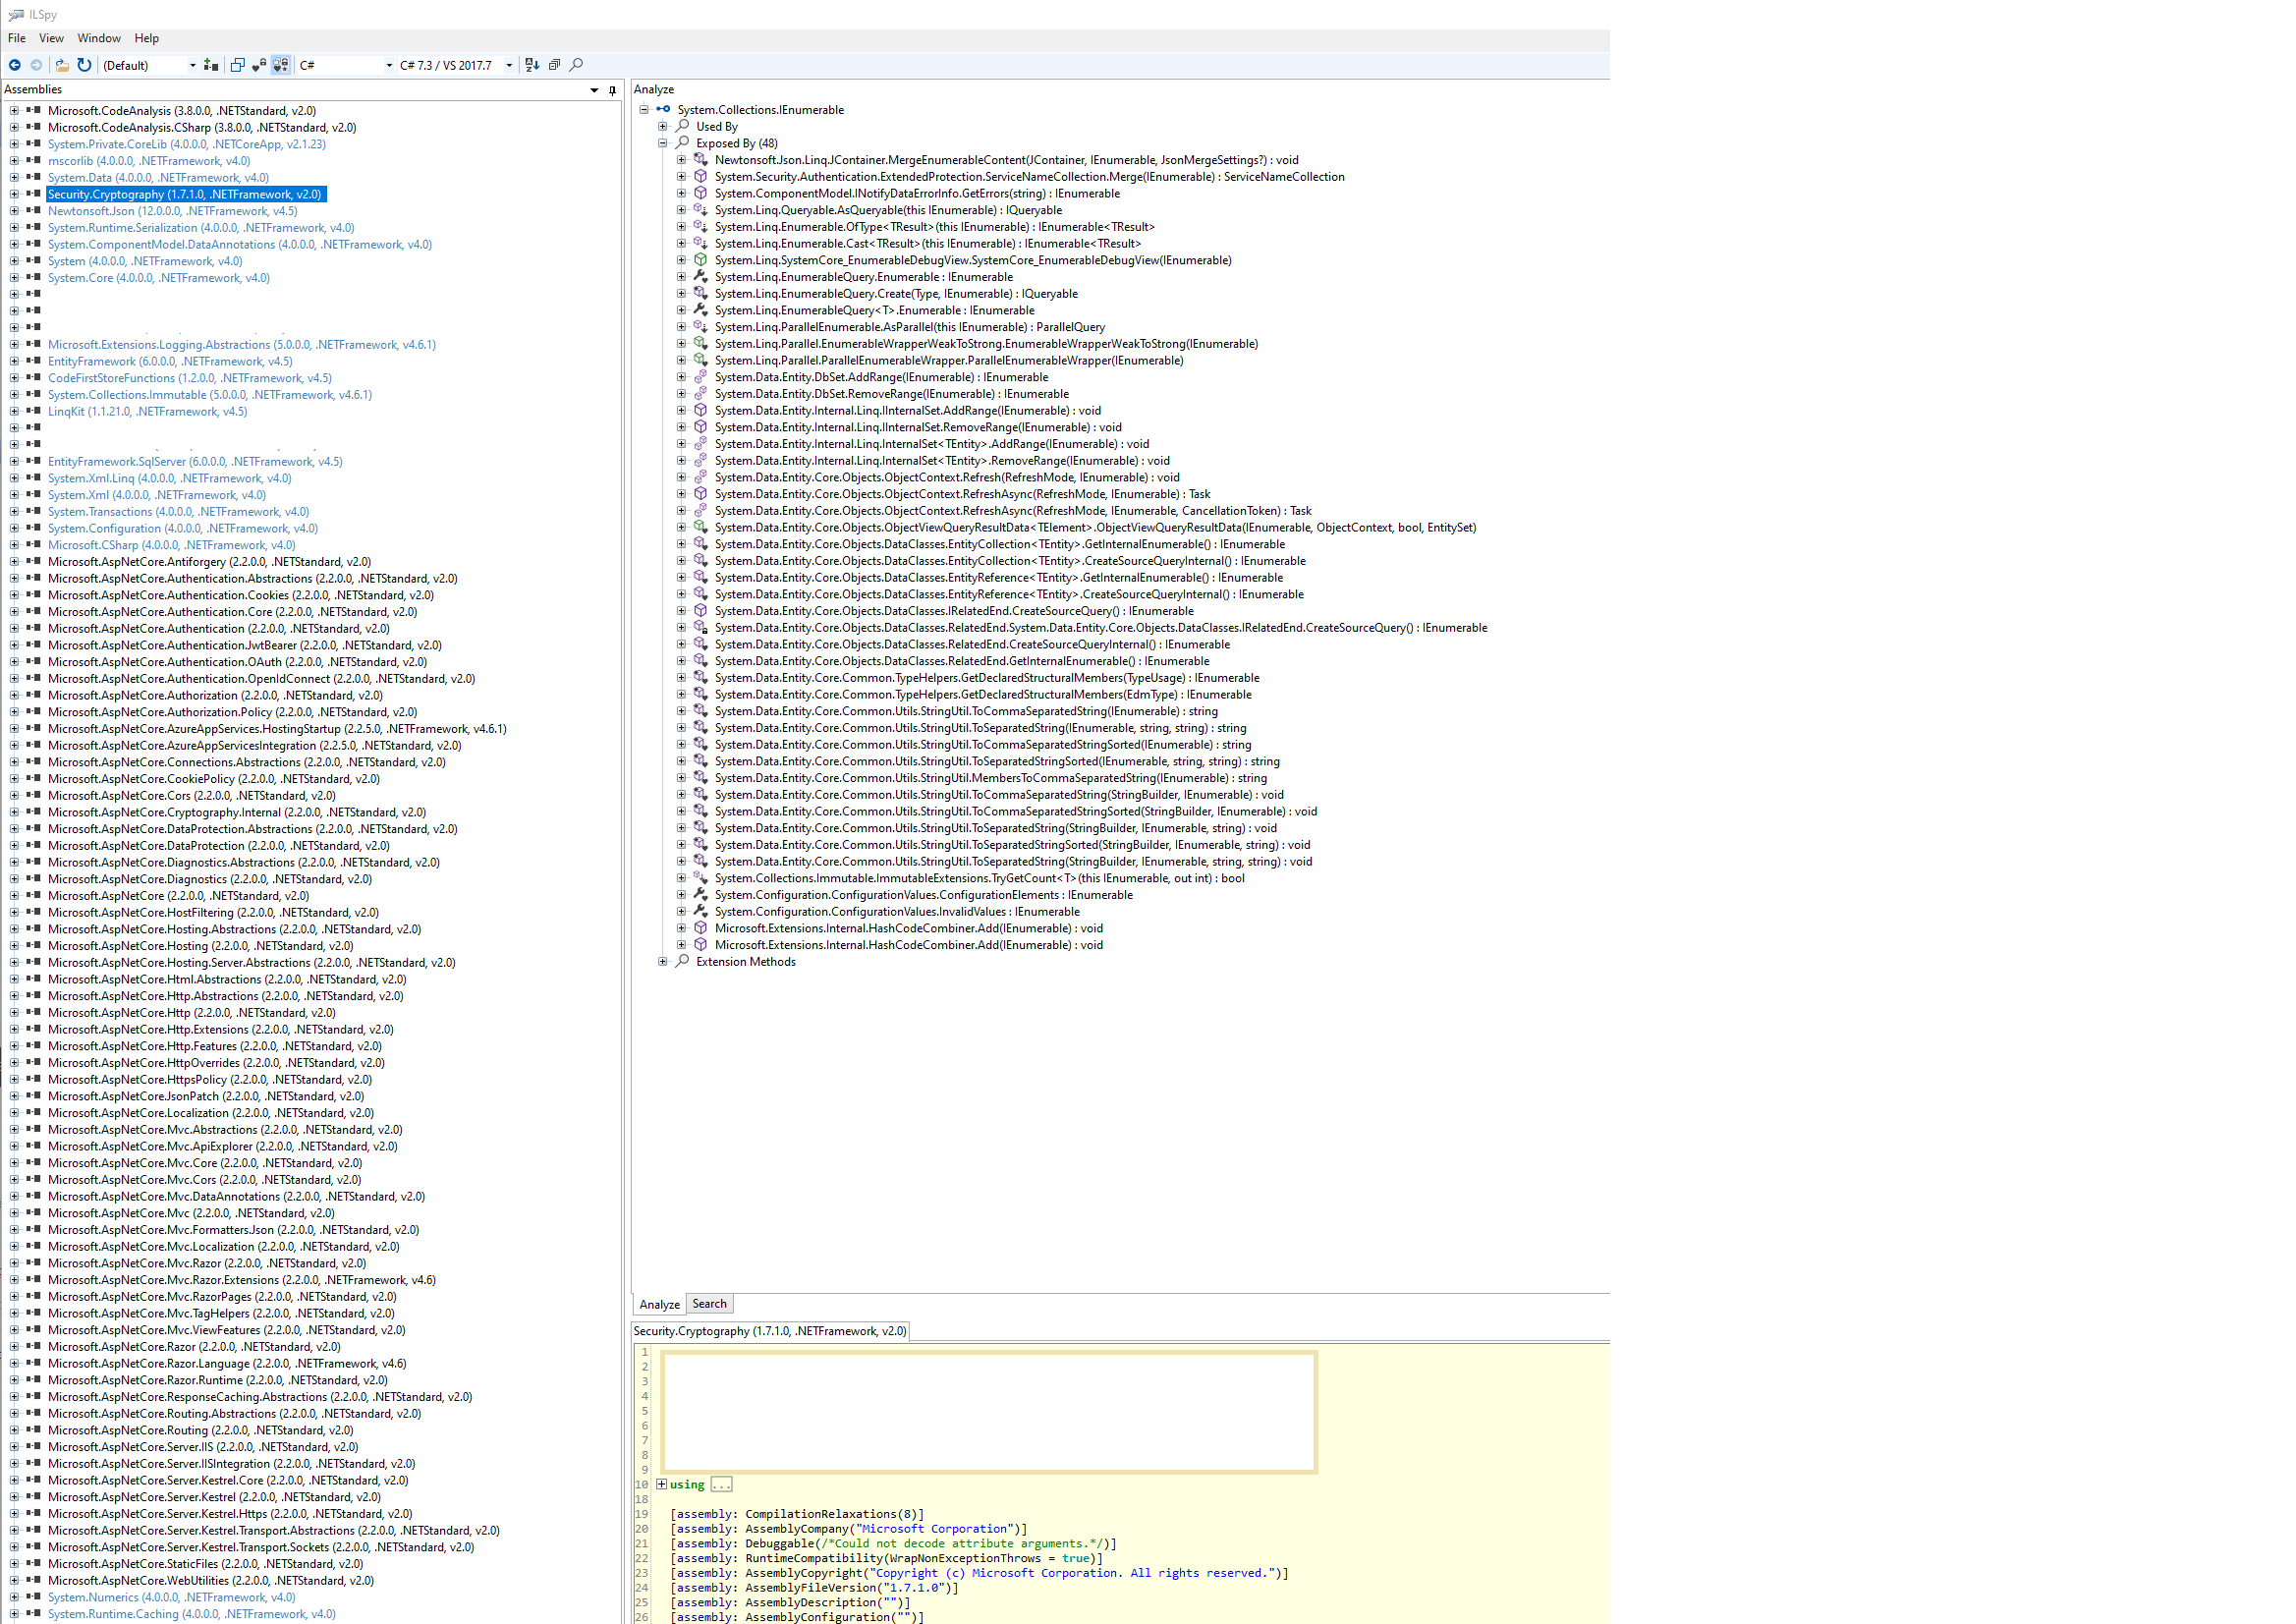Viewport: 2296px width, 1624px height.
Task: Open the (Default) assembly list dropdown
Action: click(x=192, y=65)
